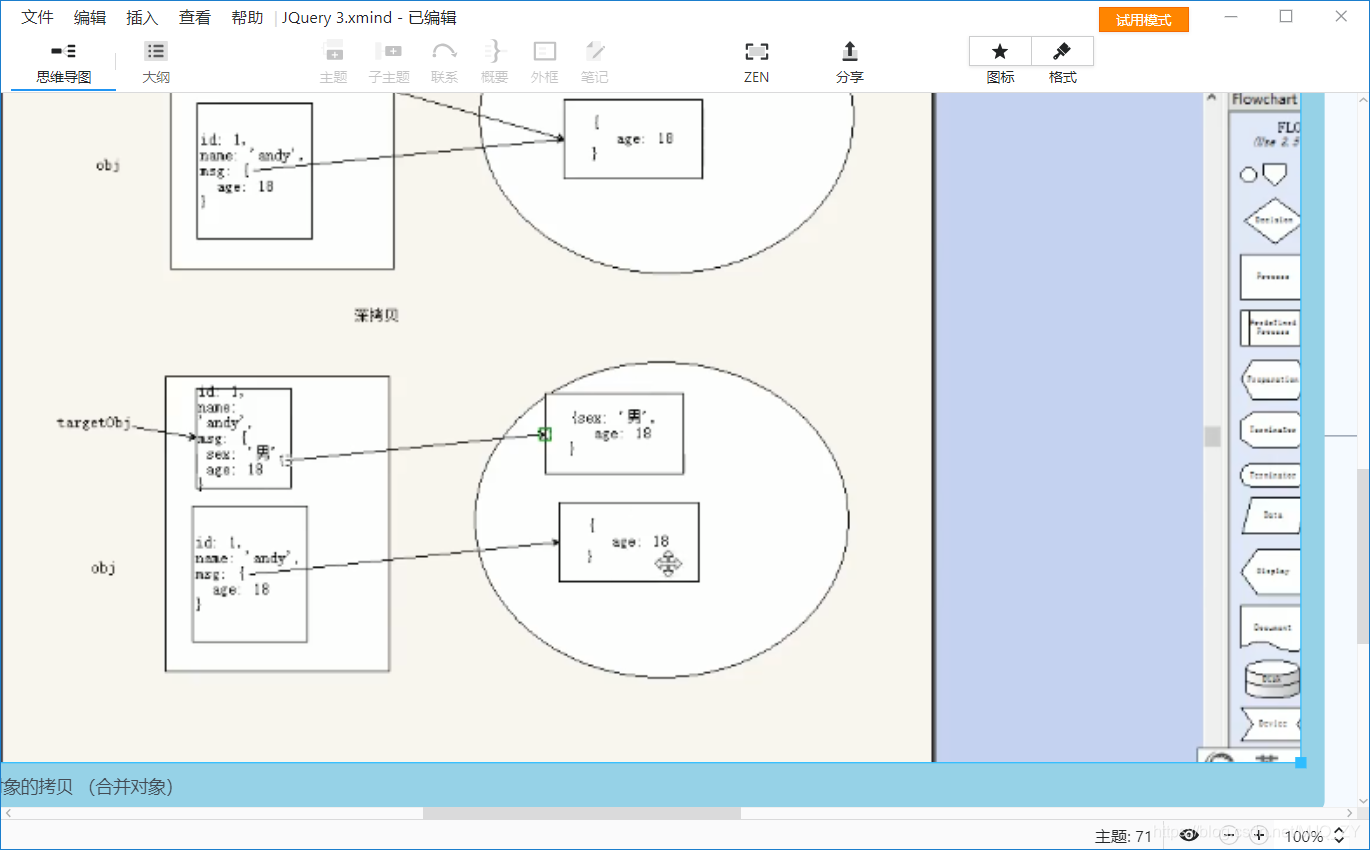Open the 插入 menu

tap(142, 18)
